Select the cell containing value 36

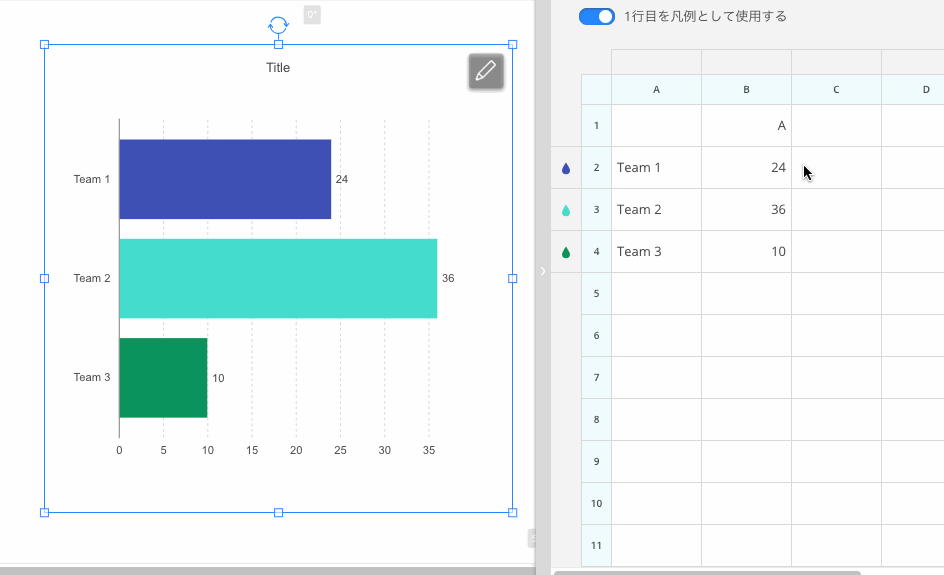pos(746,210)
